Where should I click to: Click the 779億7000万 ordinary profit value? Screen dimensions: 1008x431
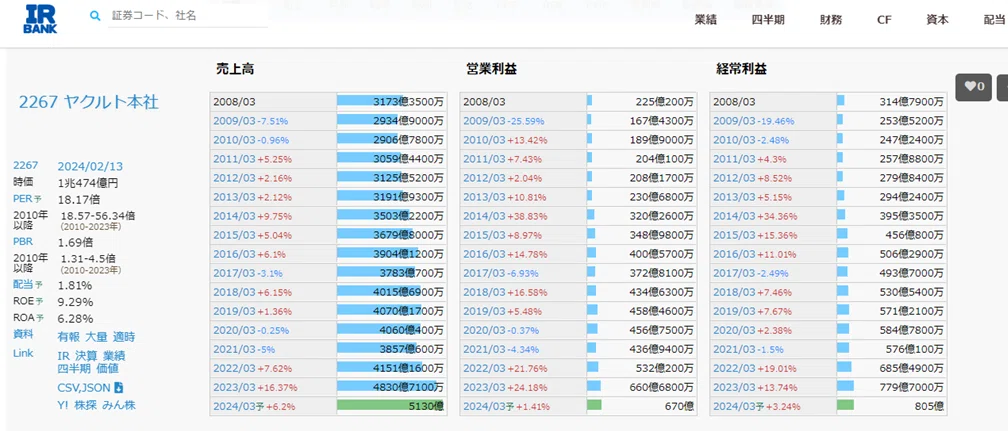(x=912, y=388)
